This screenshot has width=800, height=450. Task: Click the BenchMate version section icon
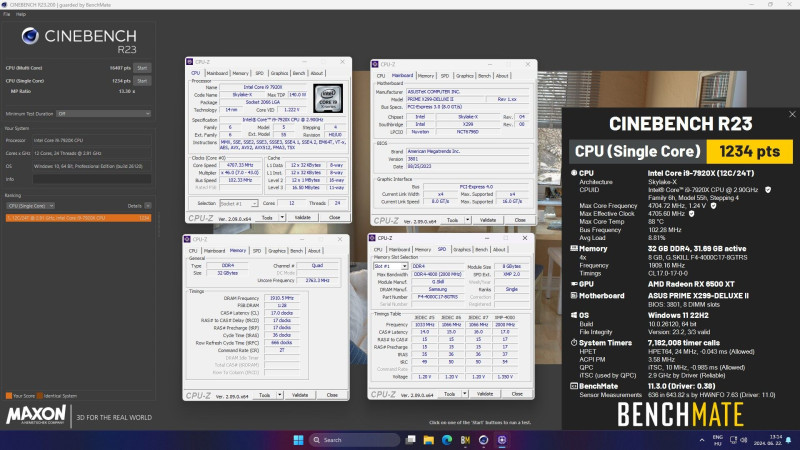pyautogui.click(x=574, y=386)
